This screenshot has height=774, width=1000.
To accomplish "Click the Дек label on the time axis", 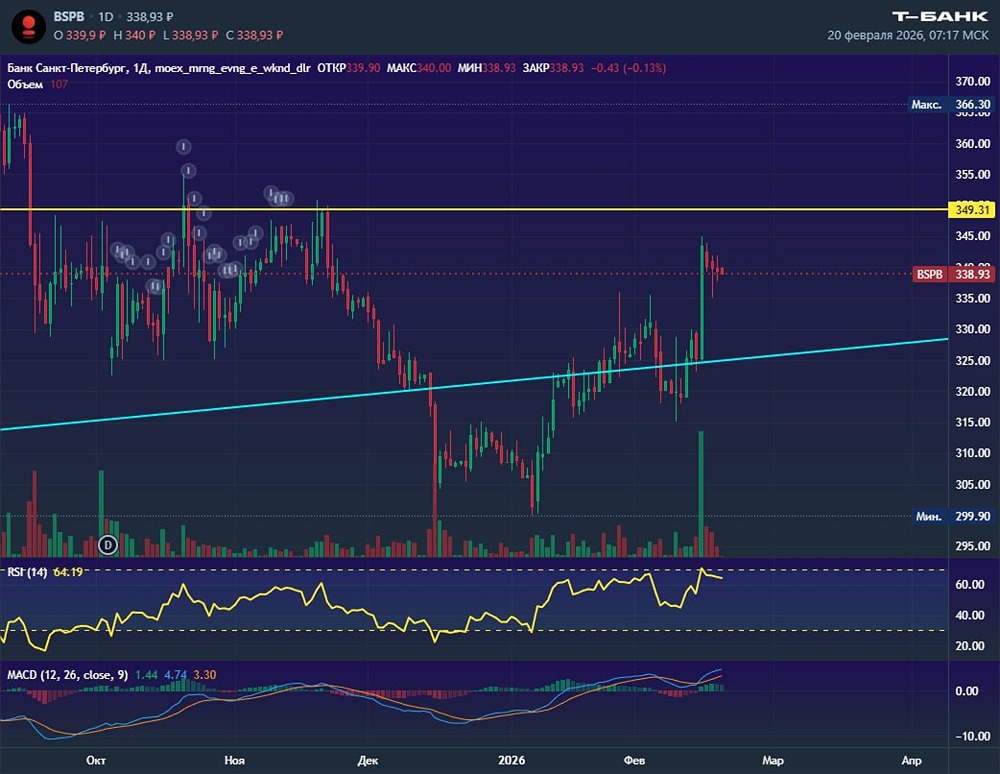I will [x=368, y=760].
